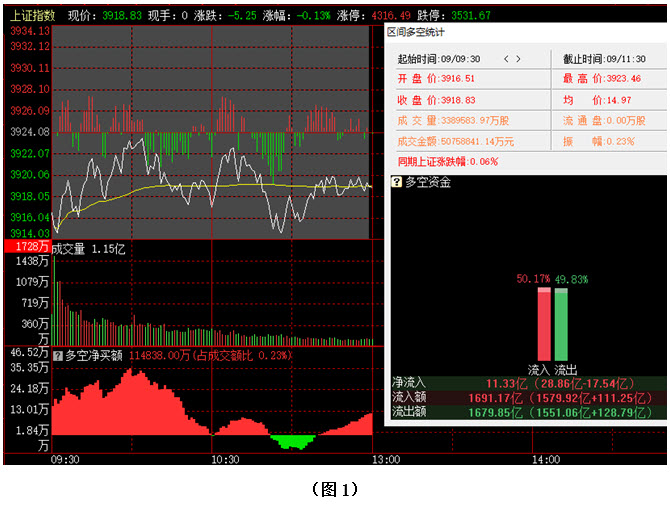Click the green 流出 outflow bar
670x508 pixels.
point(561,324)
